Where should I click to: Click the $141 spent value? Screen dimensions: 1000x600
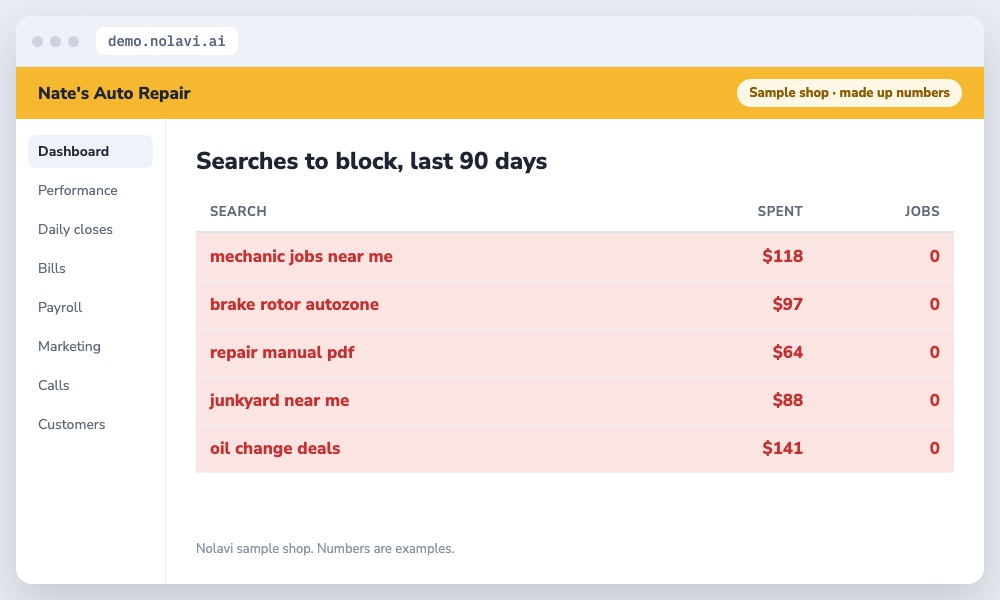pos(783,448)
